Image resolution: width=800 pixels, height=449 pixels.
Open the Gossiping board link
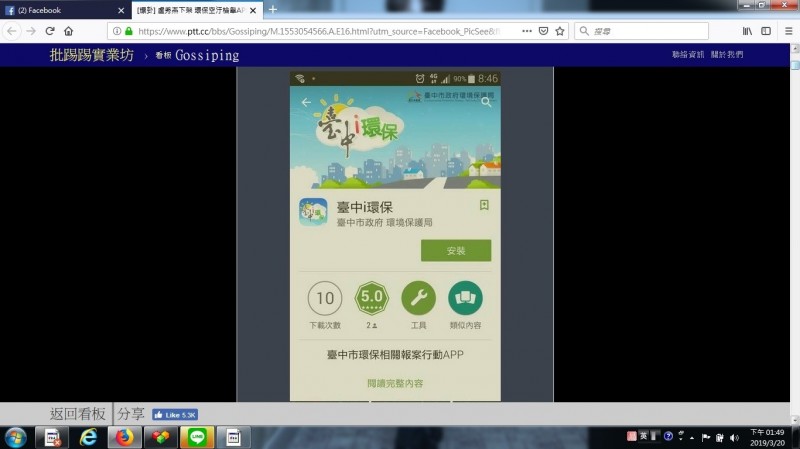[206, 55]
